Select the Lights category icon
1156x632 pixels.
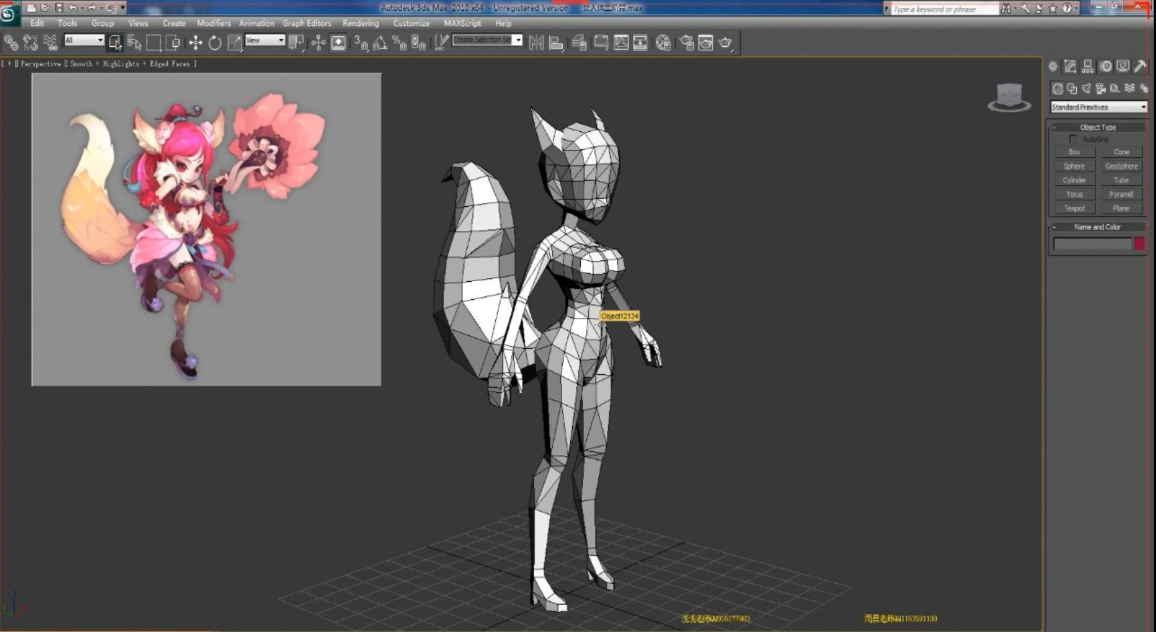click(1086, 88)
